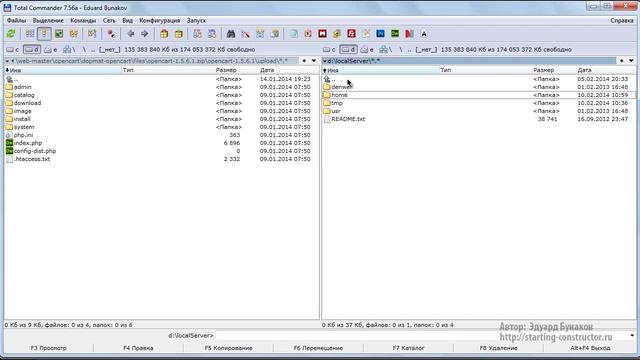Open the Команды menu

pos(83,20)
